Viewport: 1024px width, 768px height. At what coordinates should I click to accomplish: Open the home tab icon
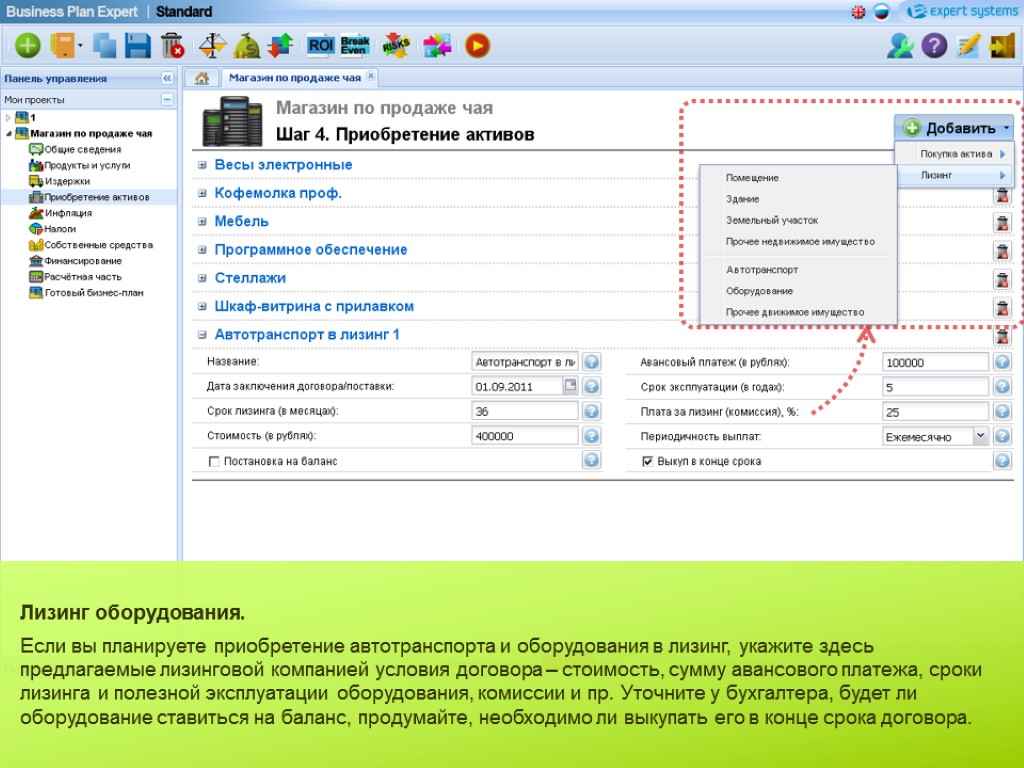tap(202, 78)
